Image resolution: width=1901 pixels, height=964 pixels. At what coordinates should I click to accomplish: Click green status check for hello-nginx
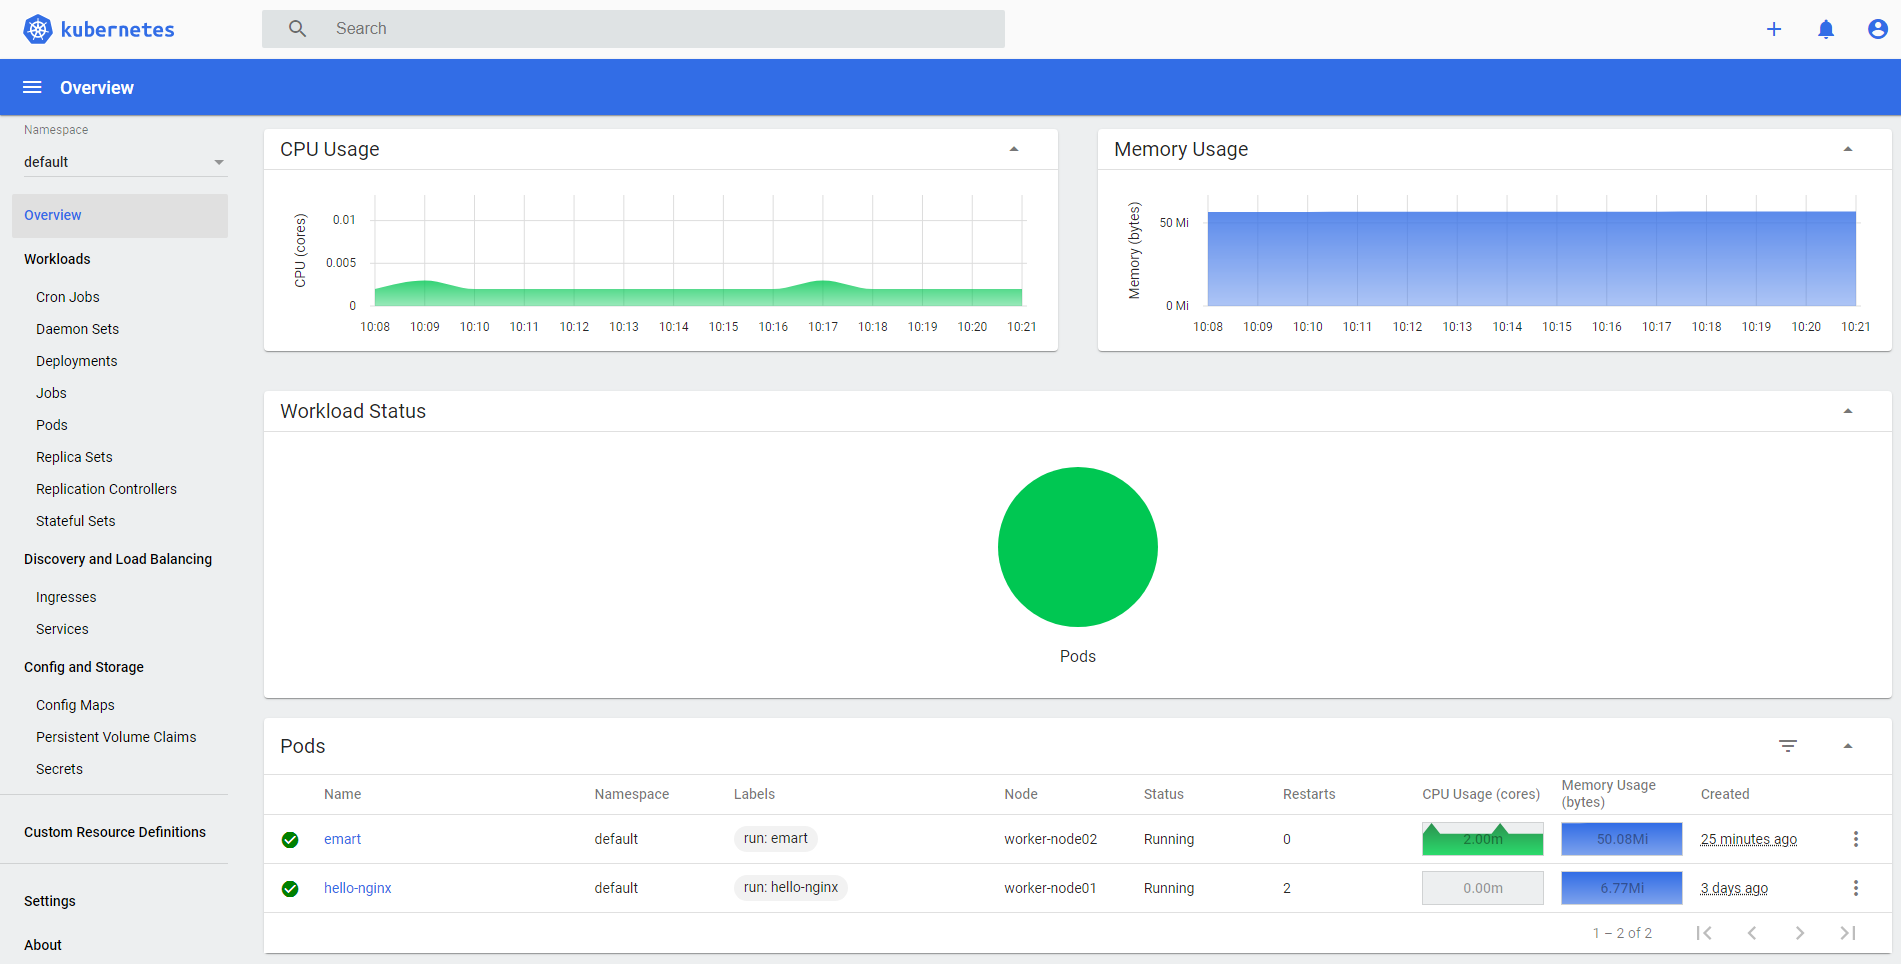click(x=290, y=889)
